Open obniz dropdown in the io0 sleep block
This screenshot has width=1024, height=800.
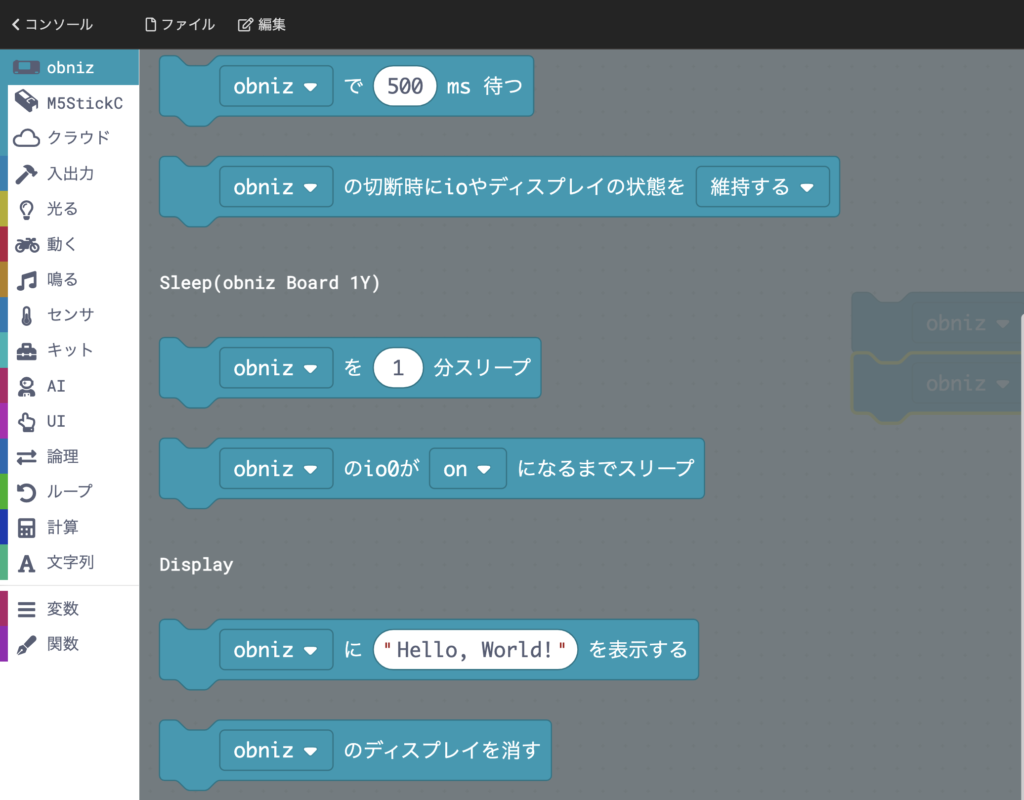point(276,468)
